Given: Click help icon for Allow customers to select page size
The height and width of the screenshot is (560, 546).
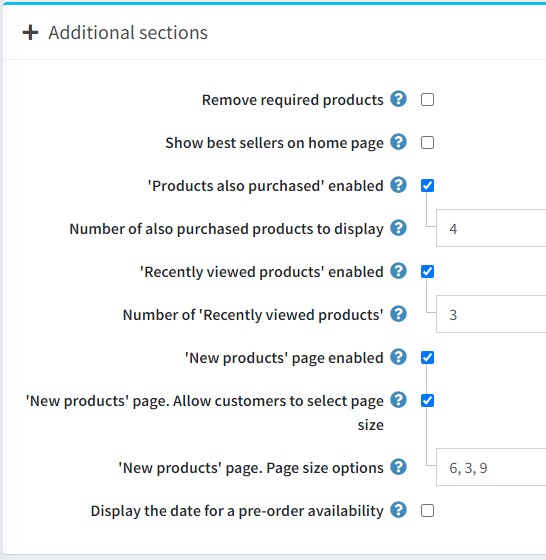Looking at the screenshot, I should [x=398, y=400].
